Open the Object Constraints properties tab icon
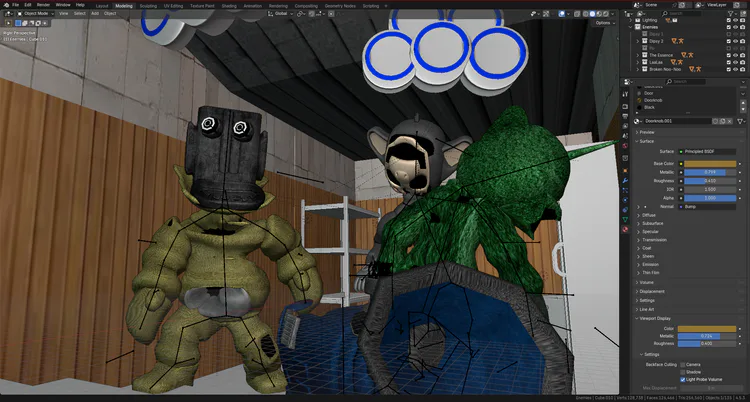 [625, 210]
